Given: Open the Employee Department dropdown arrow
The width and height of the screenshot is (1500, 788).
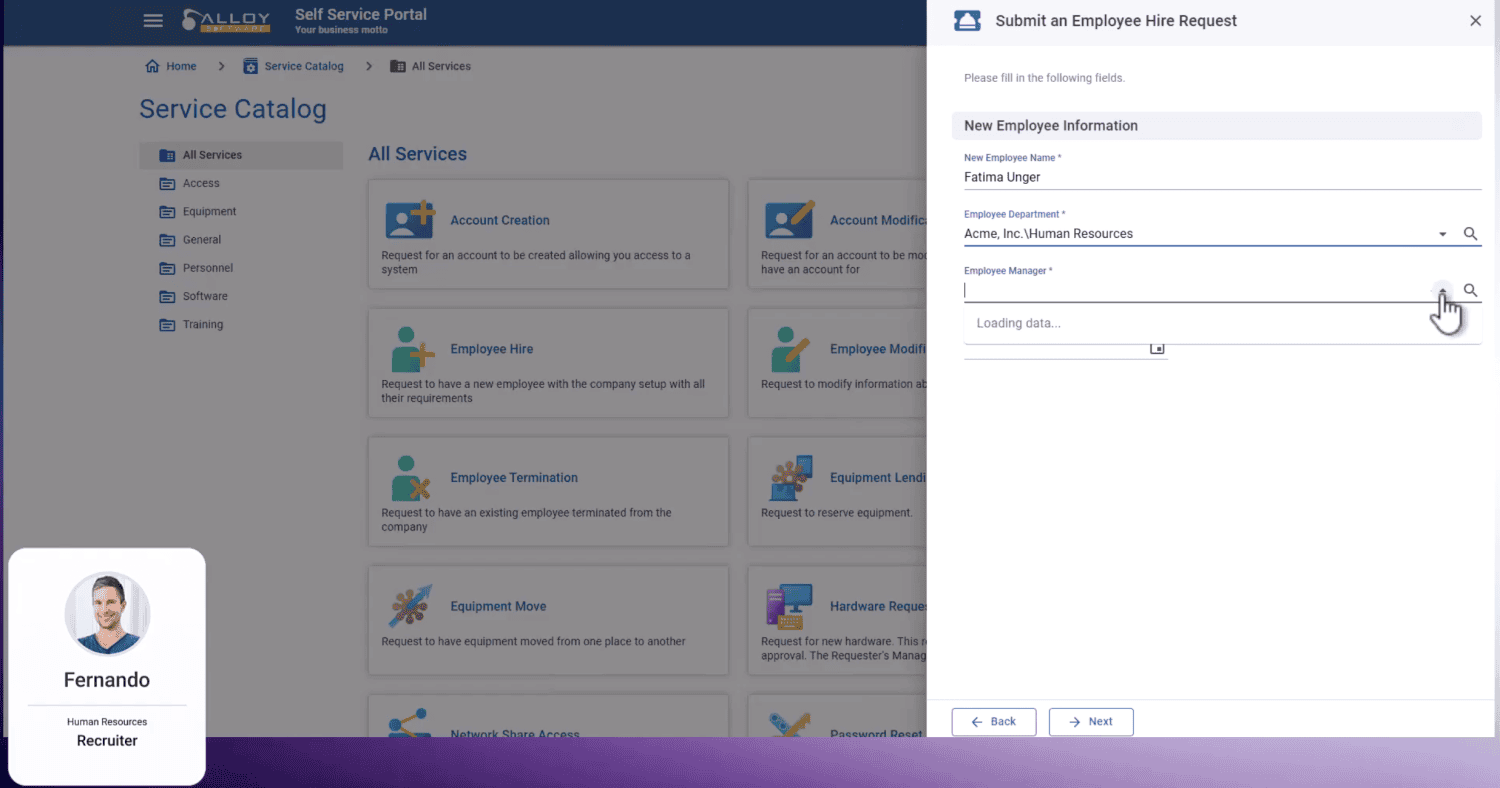Looking at the screenshot, I should tap(1442, 234).
